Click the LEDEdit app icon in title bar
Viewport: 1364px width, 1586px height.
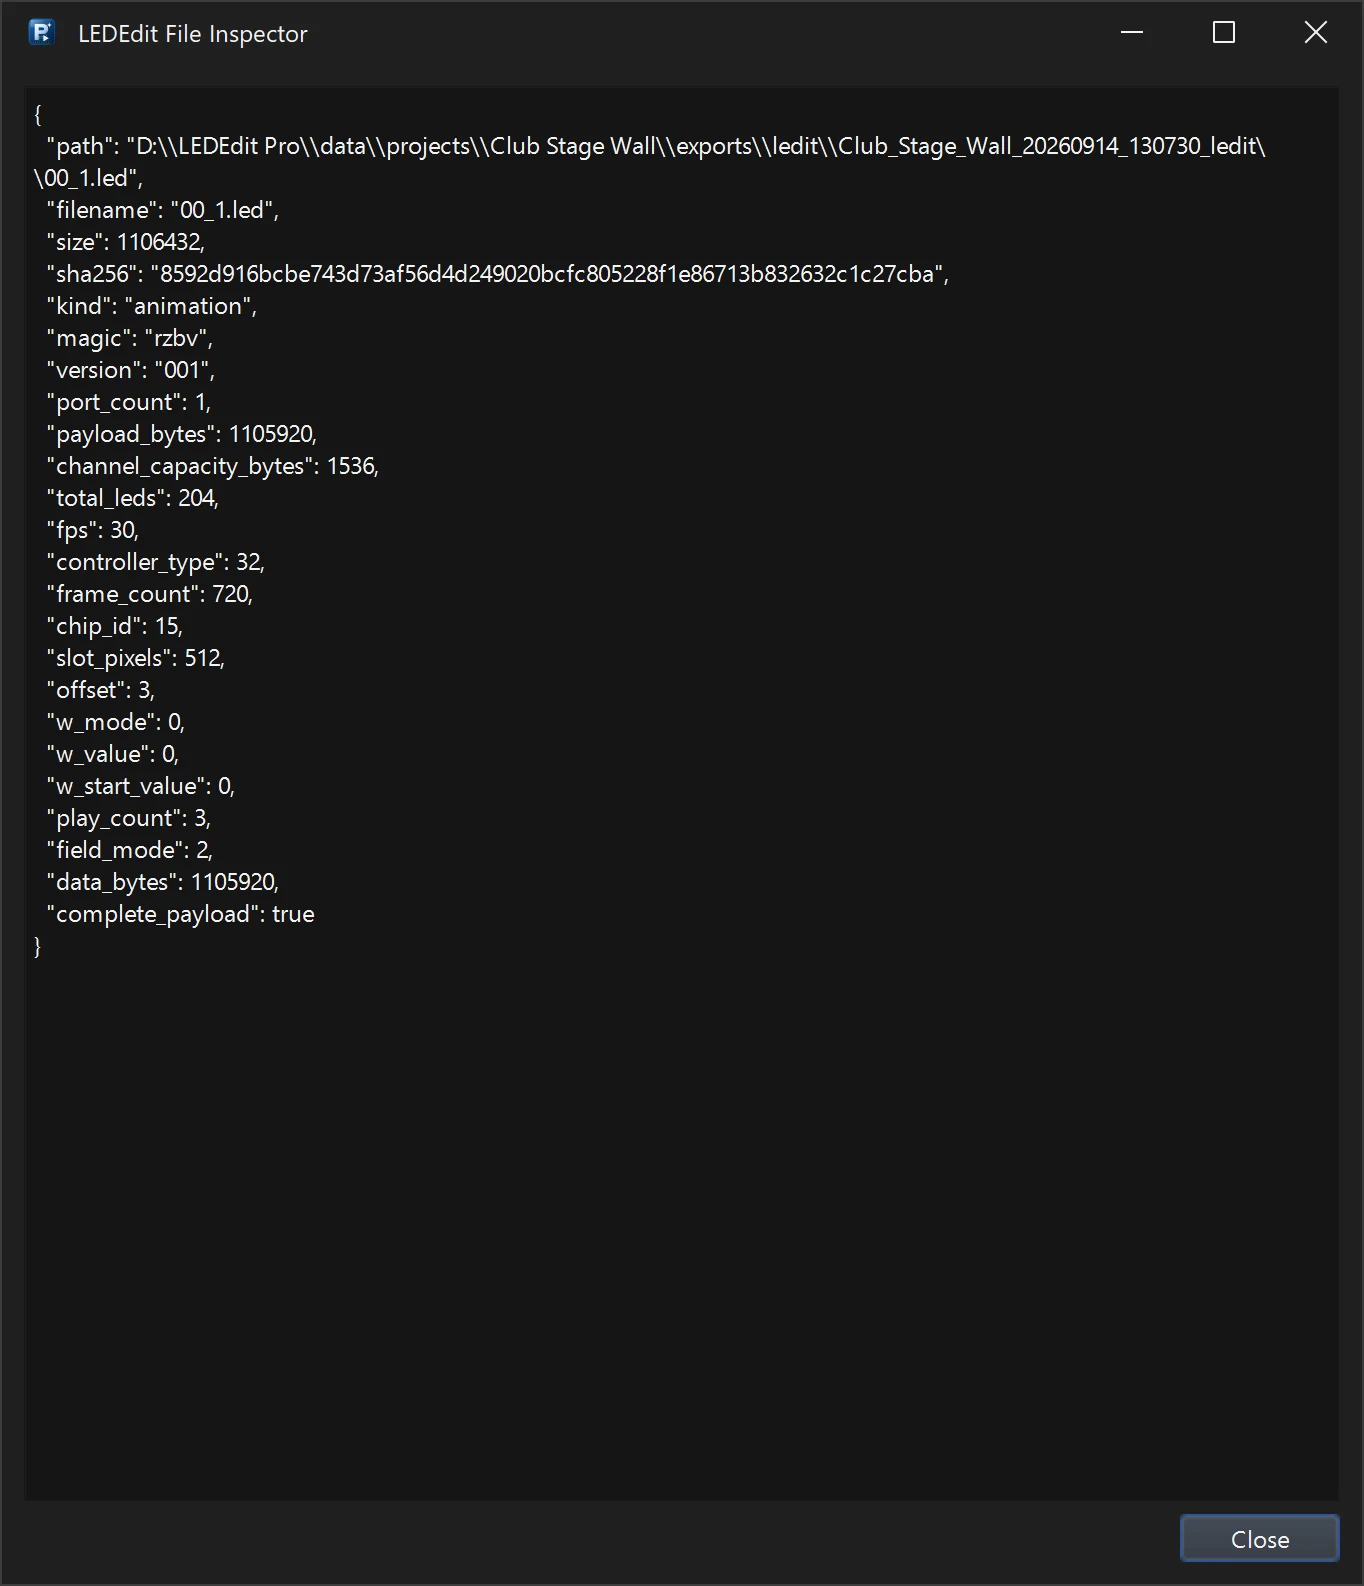(41, 33)
